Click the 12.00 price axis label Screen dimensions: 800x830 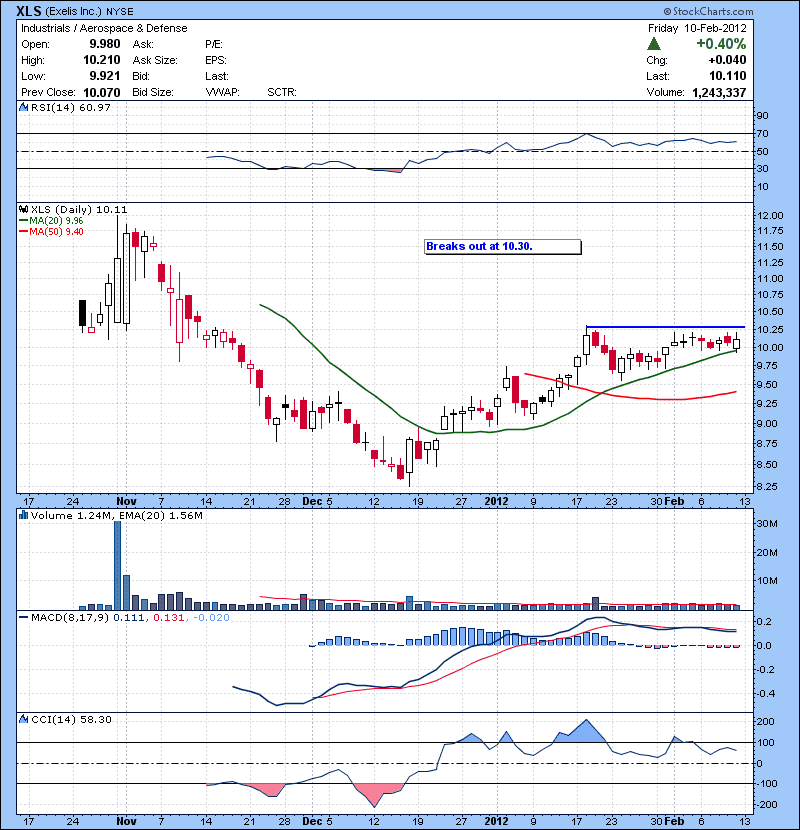click(770, 215)
